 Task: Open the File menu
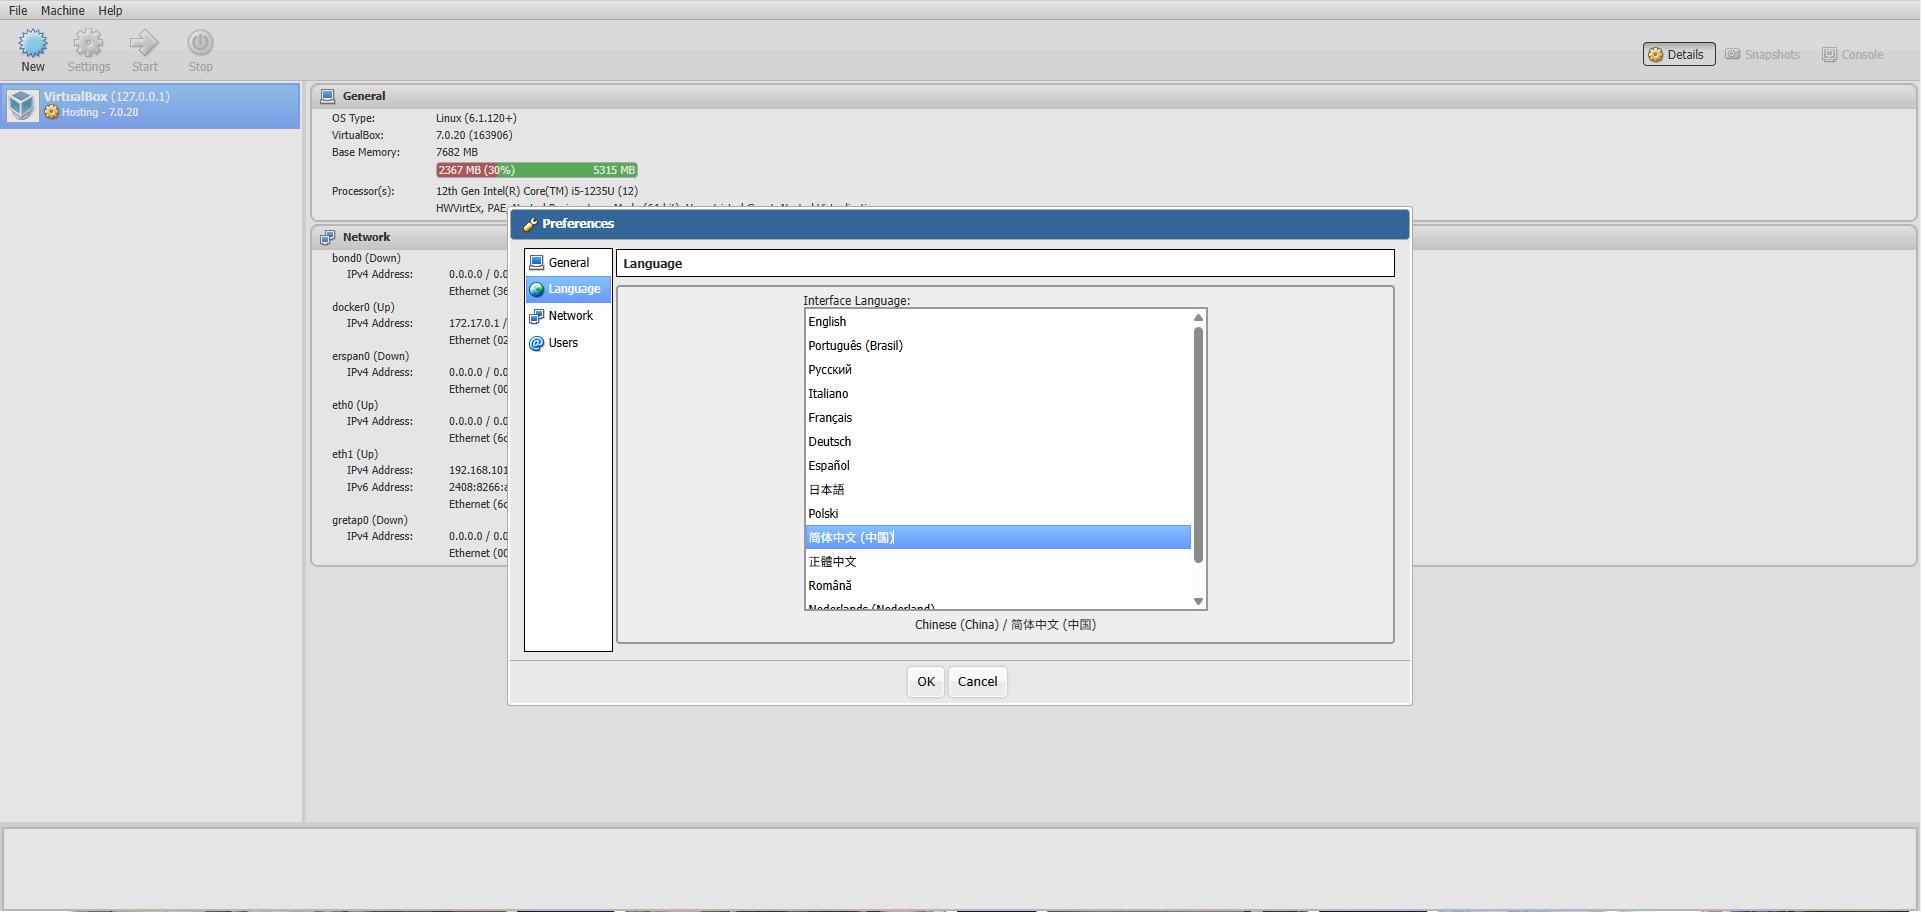pos(18,10)
